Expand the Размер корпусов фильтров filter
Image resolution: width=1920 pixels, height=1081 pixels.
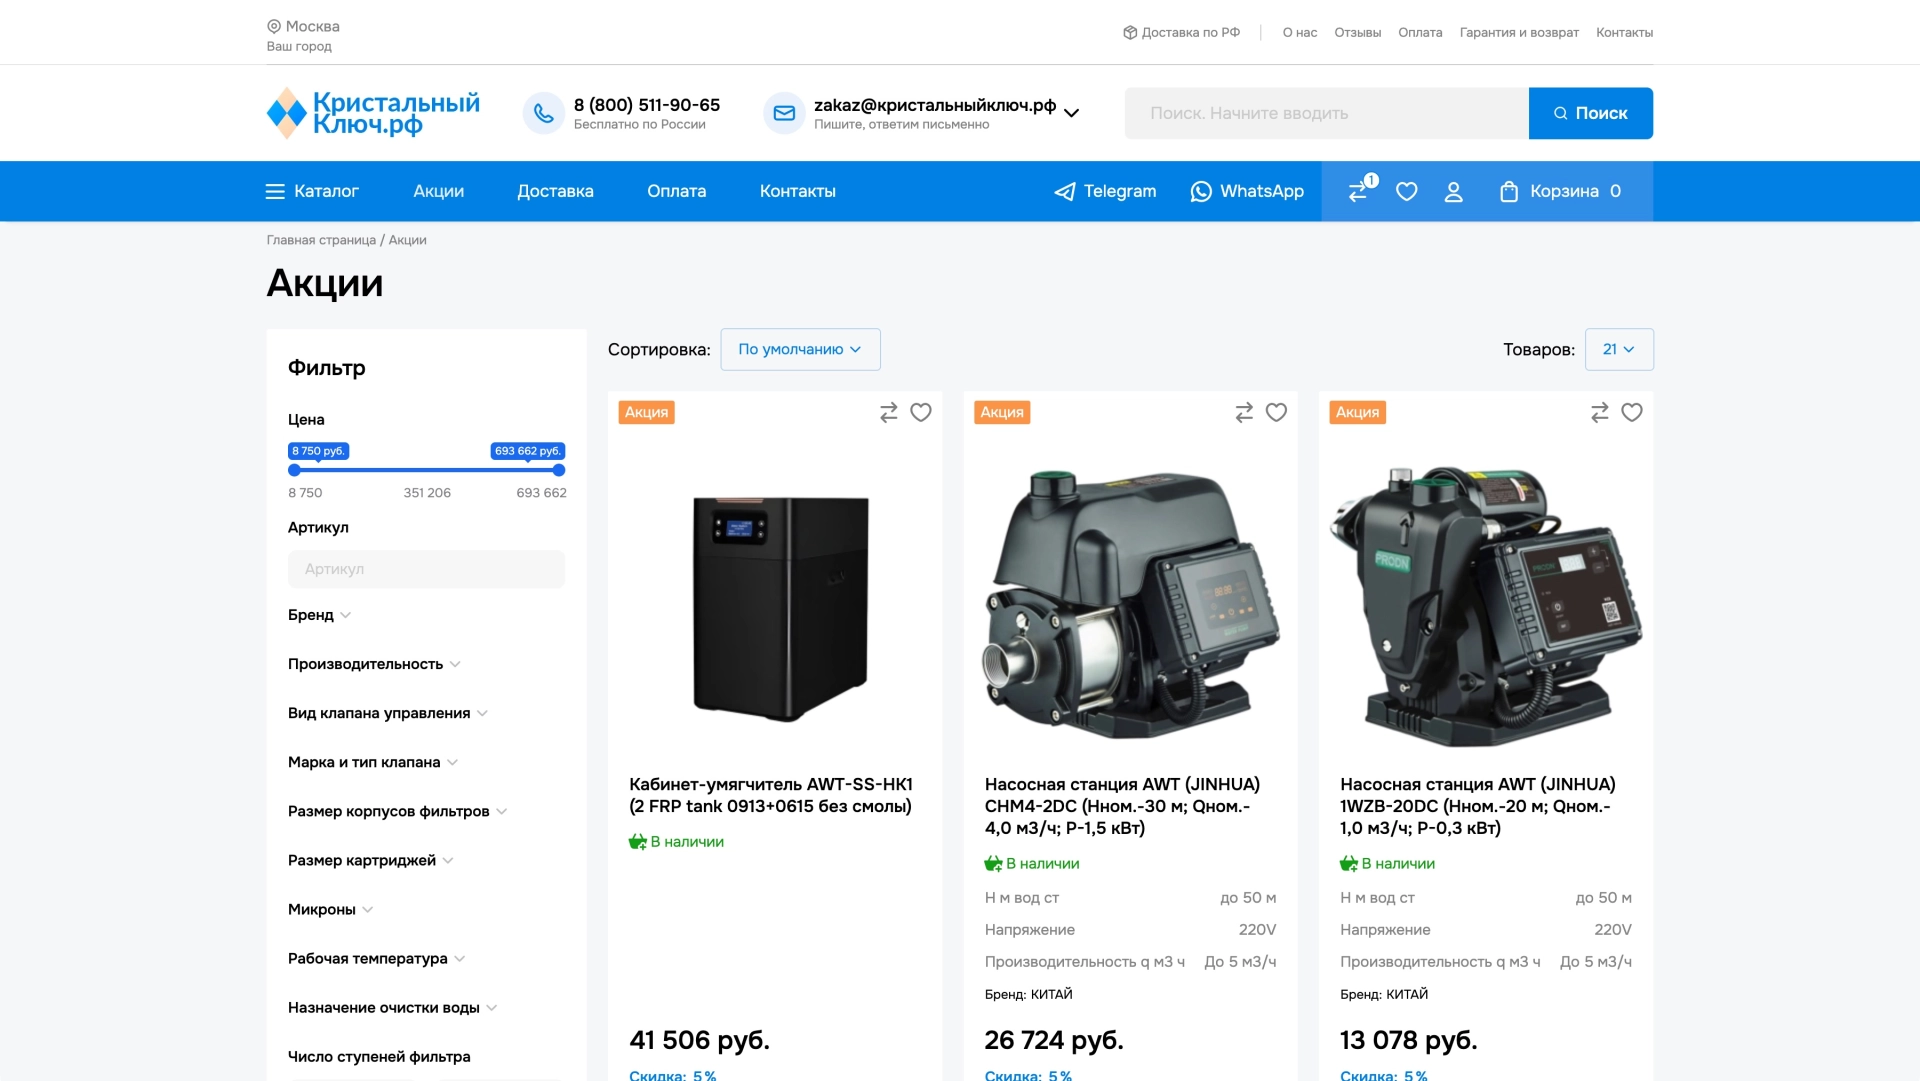click(x=398, y=811)
